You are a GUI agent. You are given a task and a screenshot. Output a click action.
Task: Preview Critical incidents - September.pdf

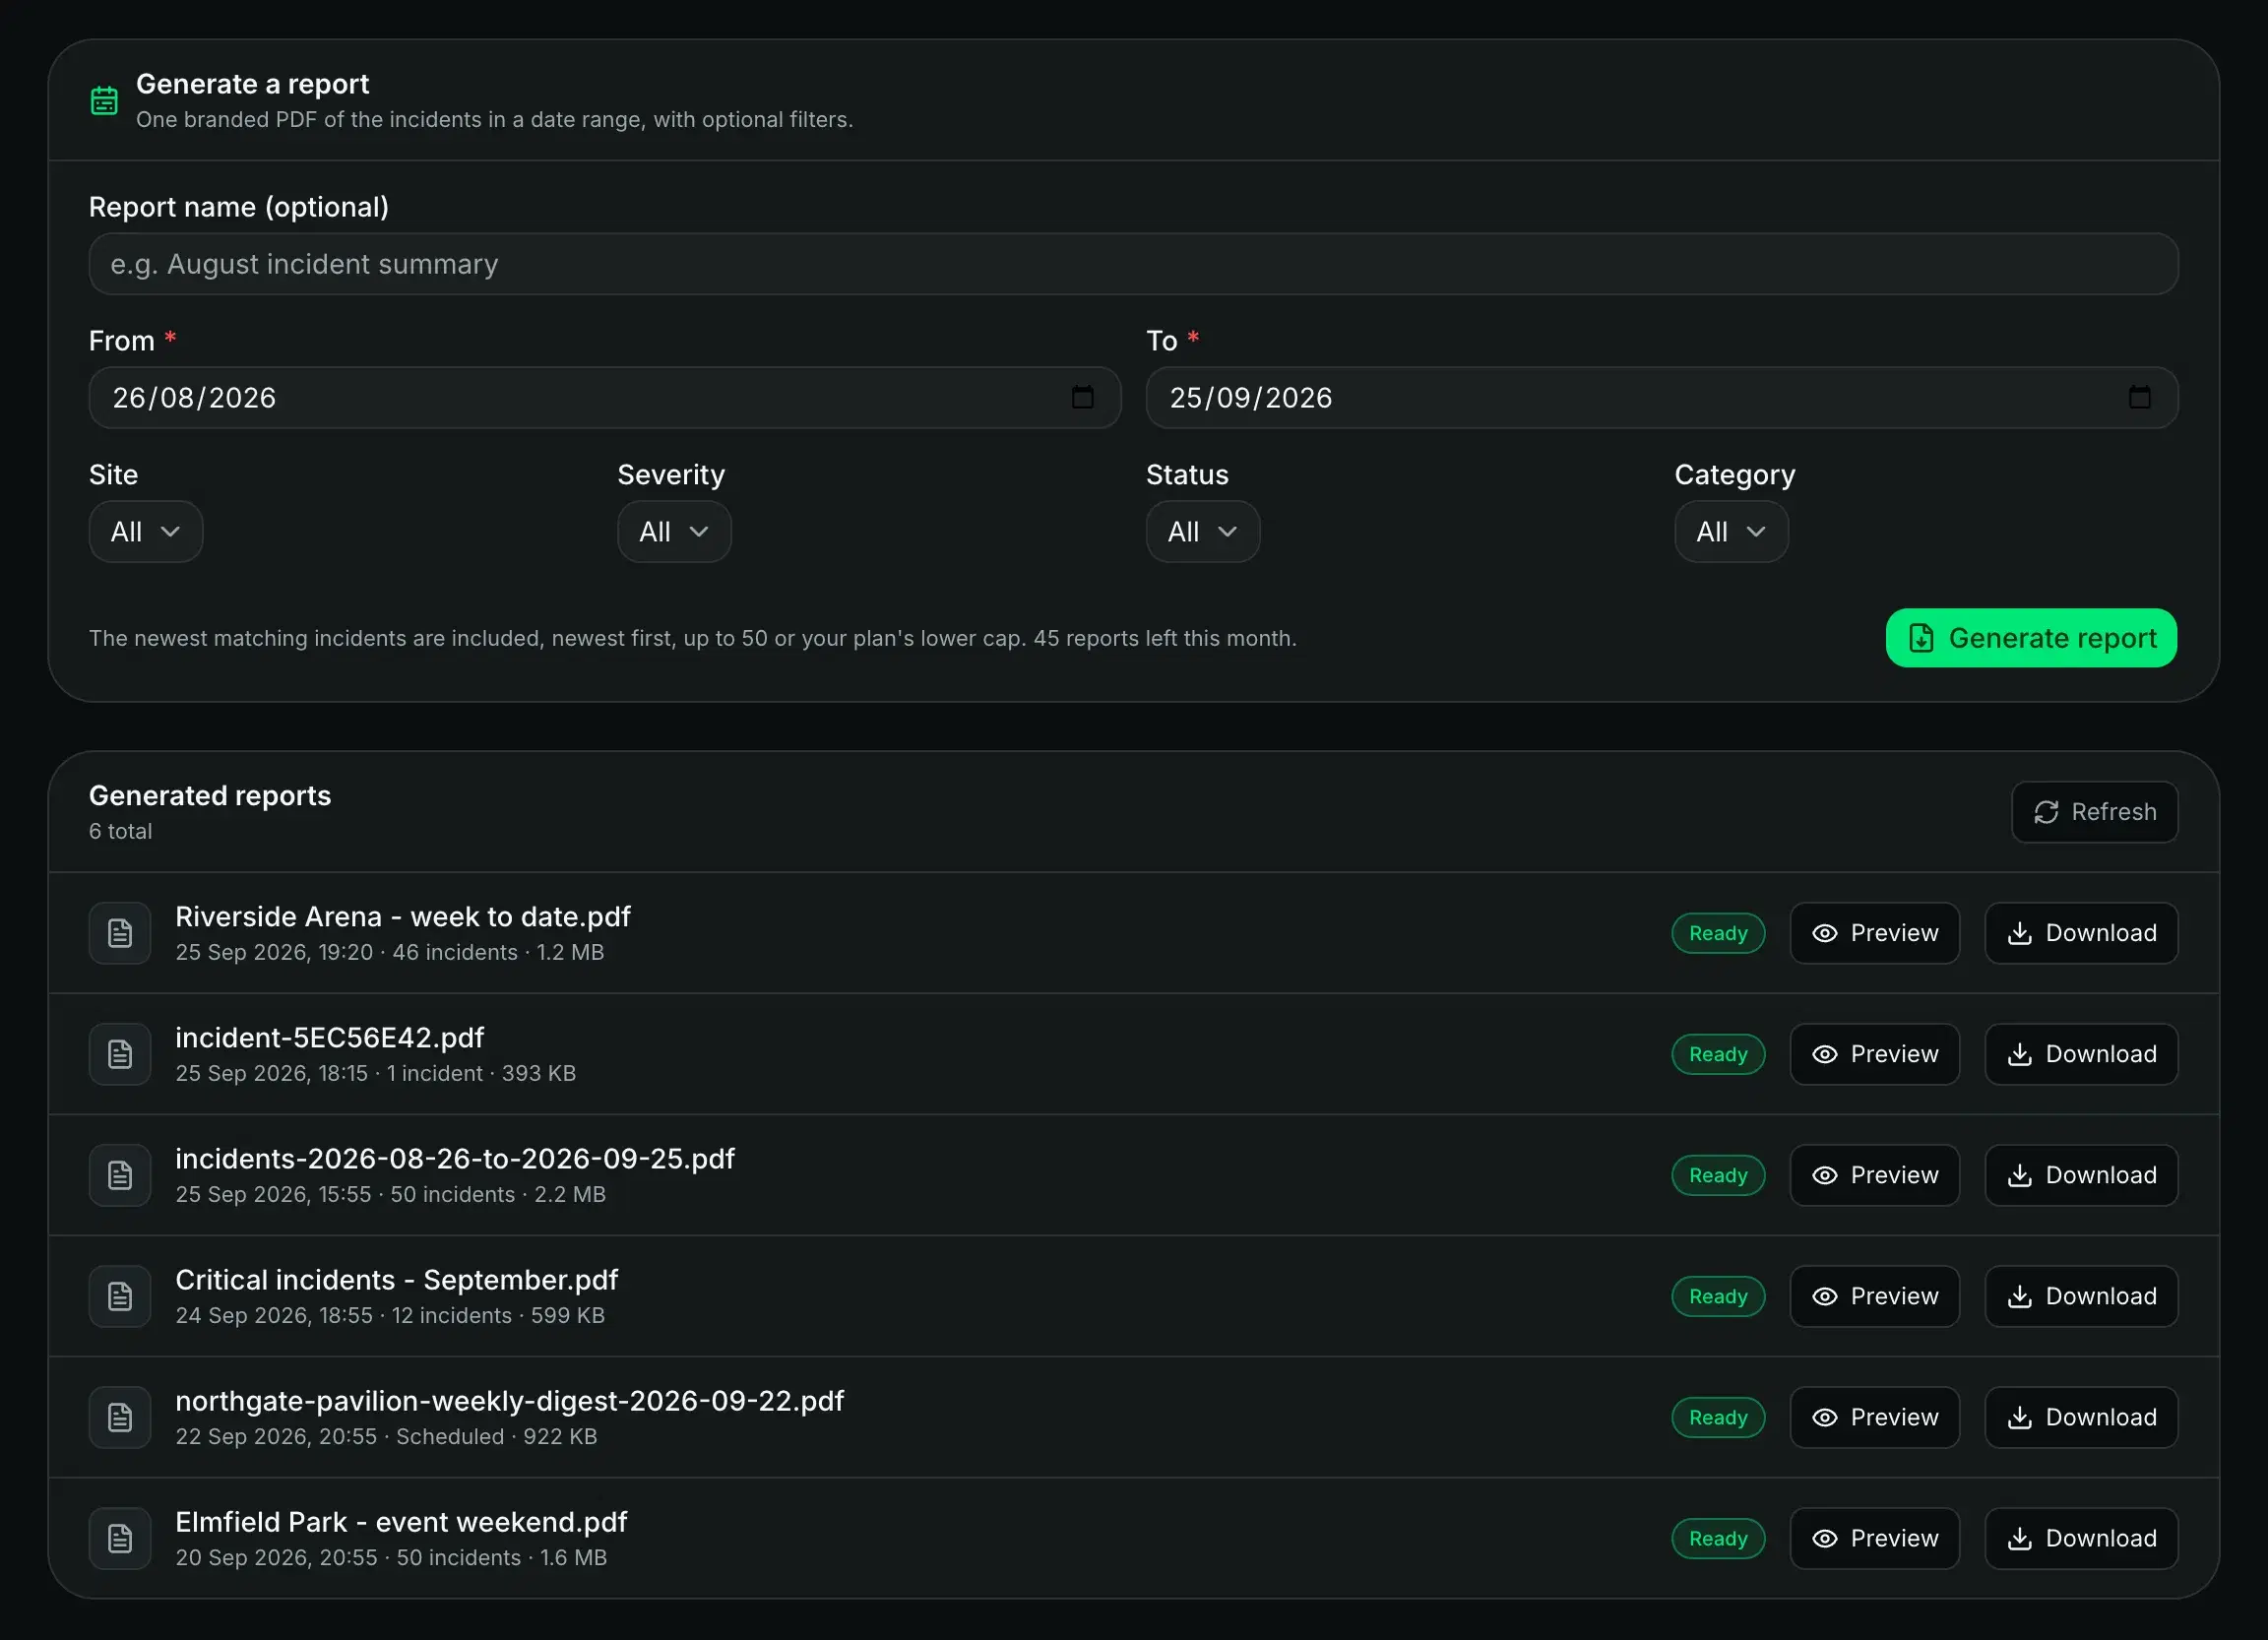tap(1874, 1296)
